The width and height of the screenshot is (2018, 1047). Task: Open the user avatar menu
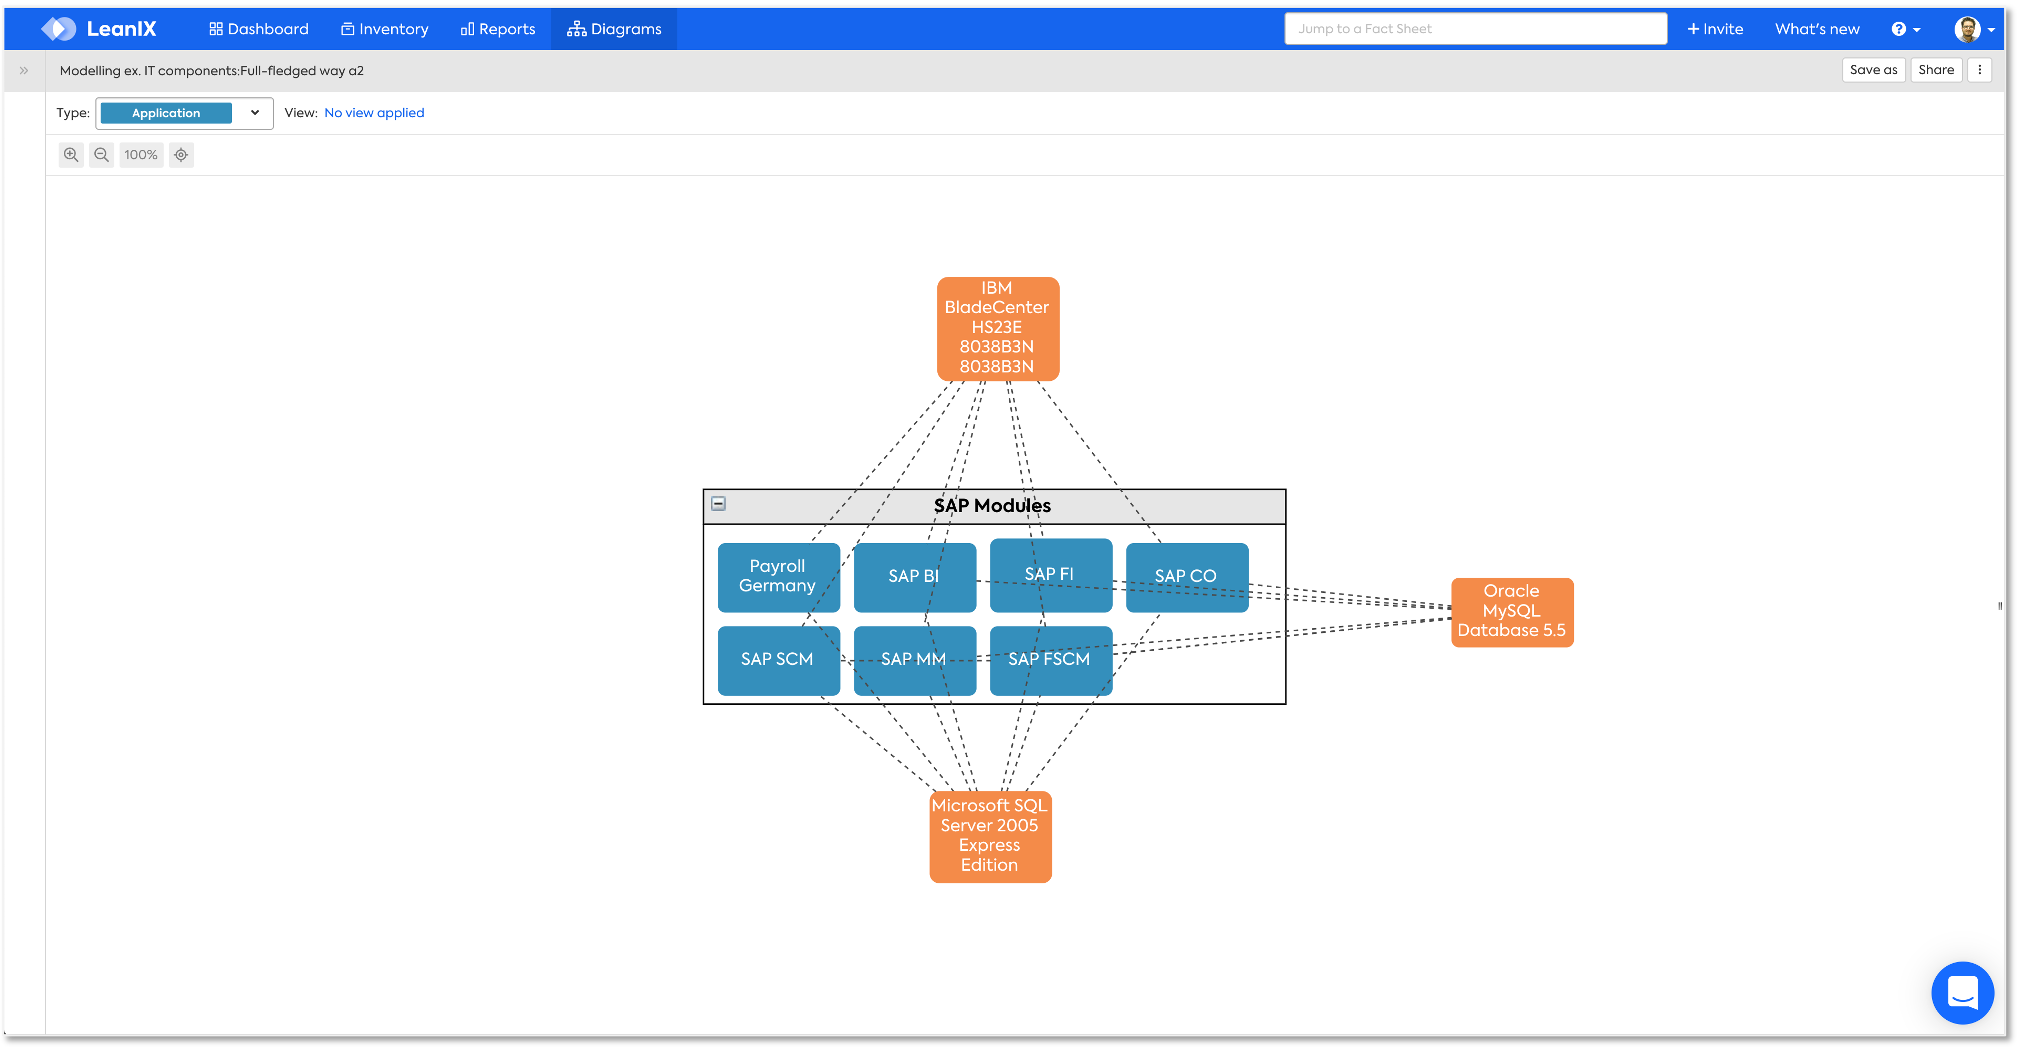(x=1975, y=29)
